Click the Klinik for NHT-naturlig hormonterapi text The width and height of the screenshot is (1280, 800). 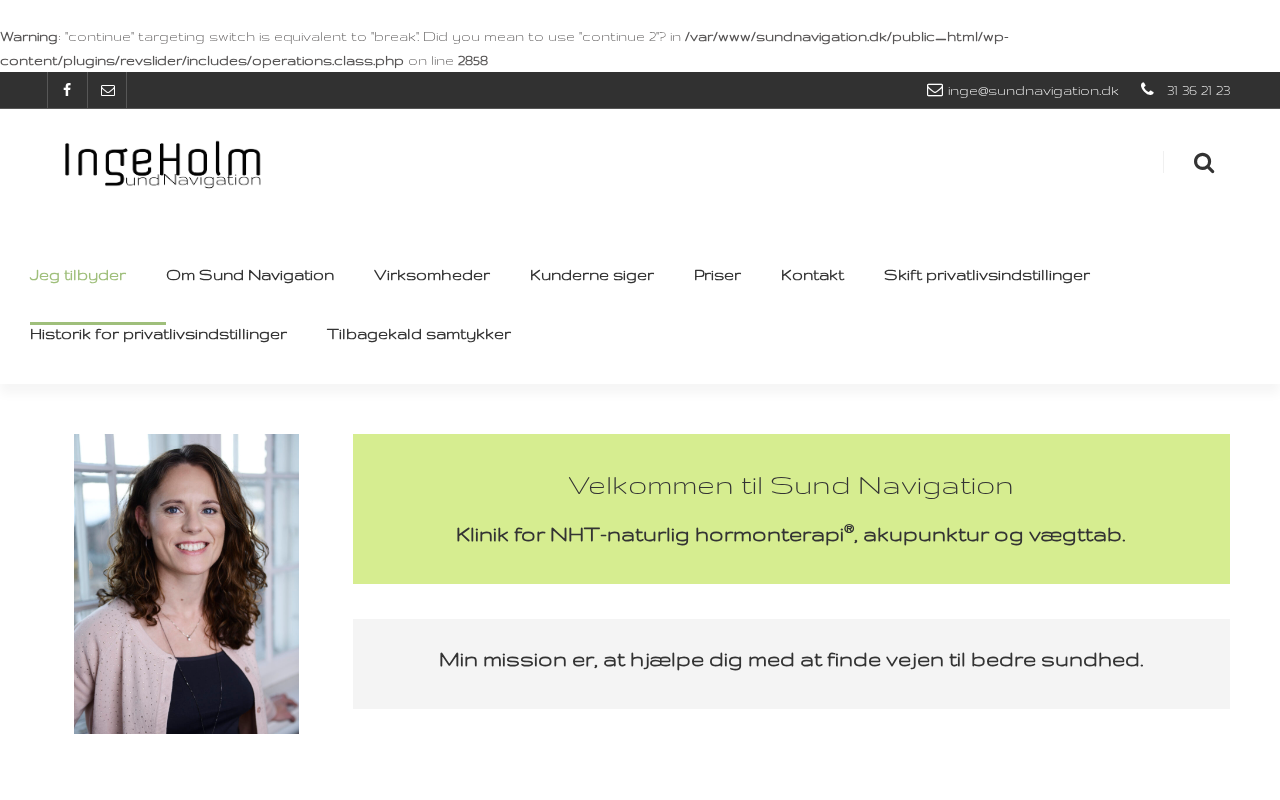pos(791,535)
